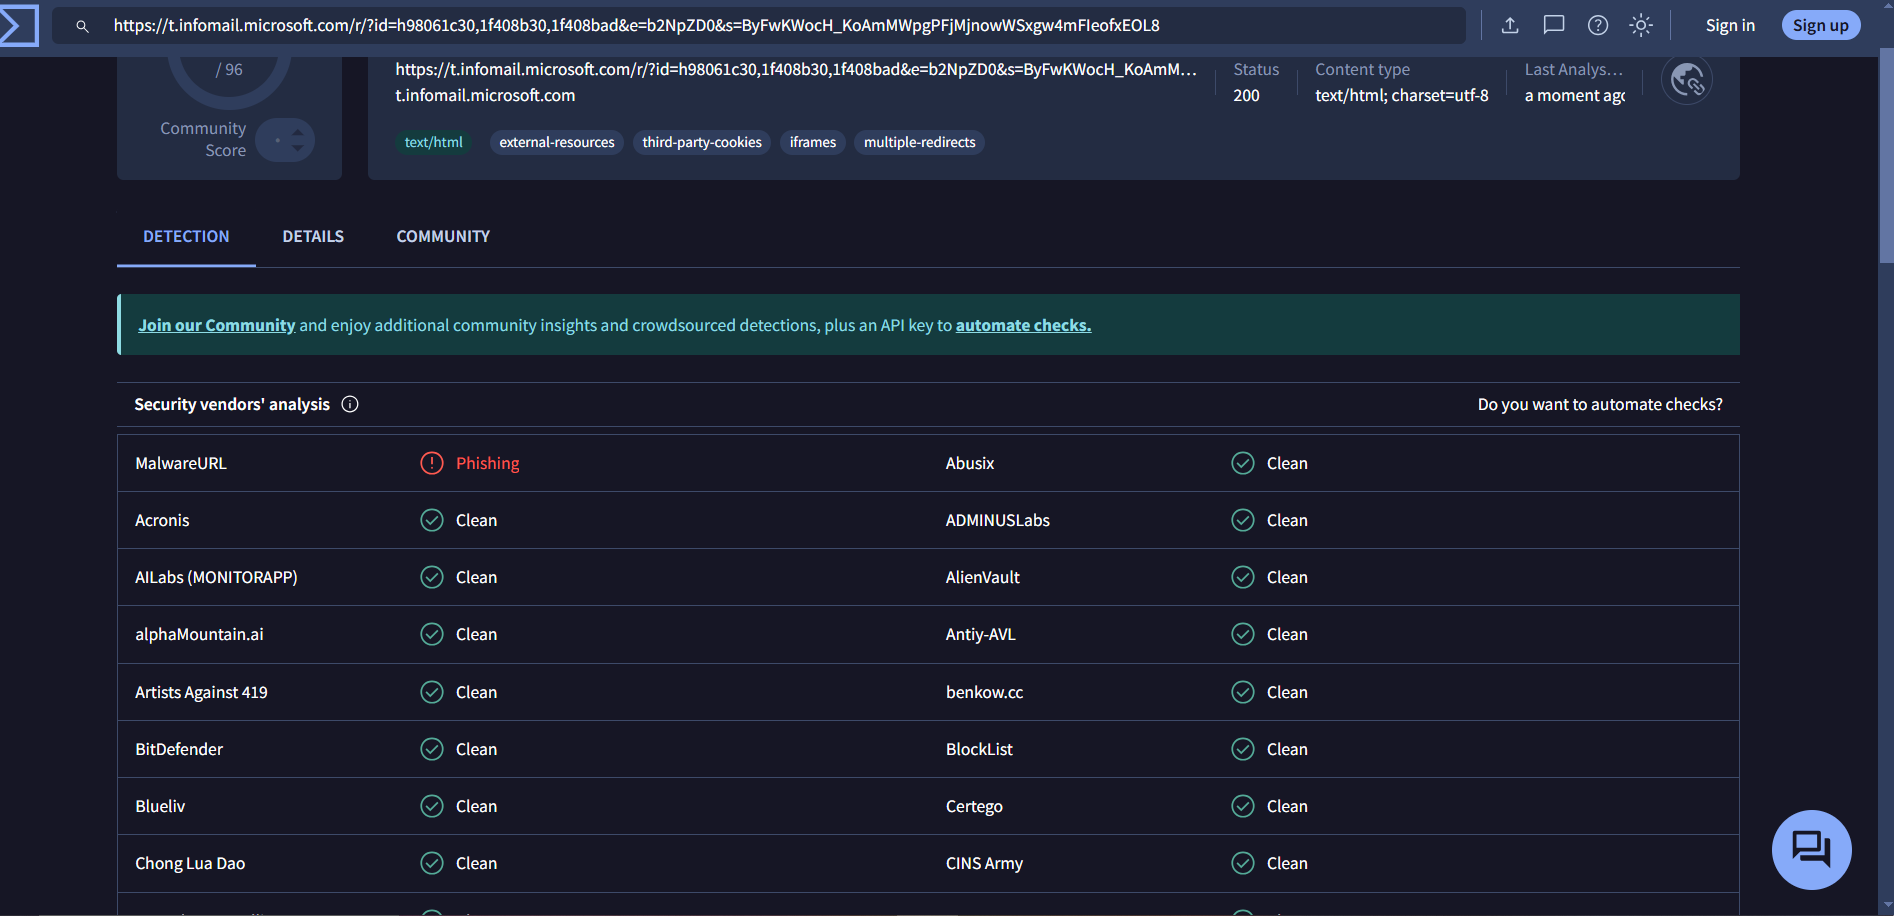This screenshot has width=1894, height=916.
Task: Click the third-party-cookies tag
Action: click(702, 142)
